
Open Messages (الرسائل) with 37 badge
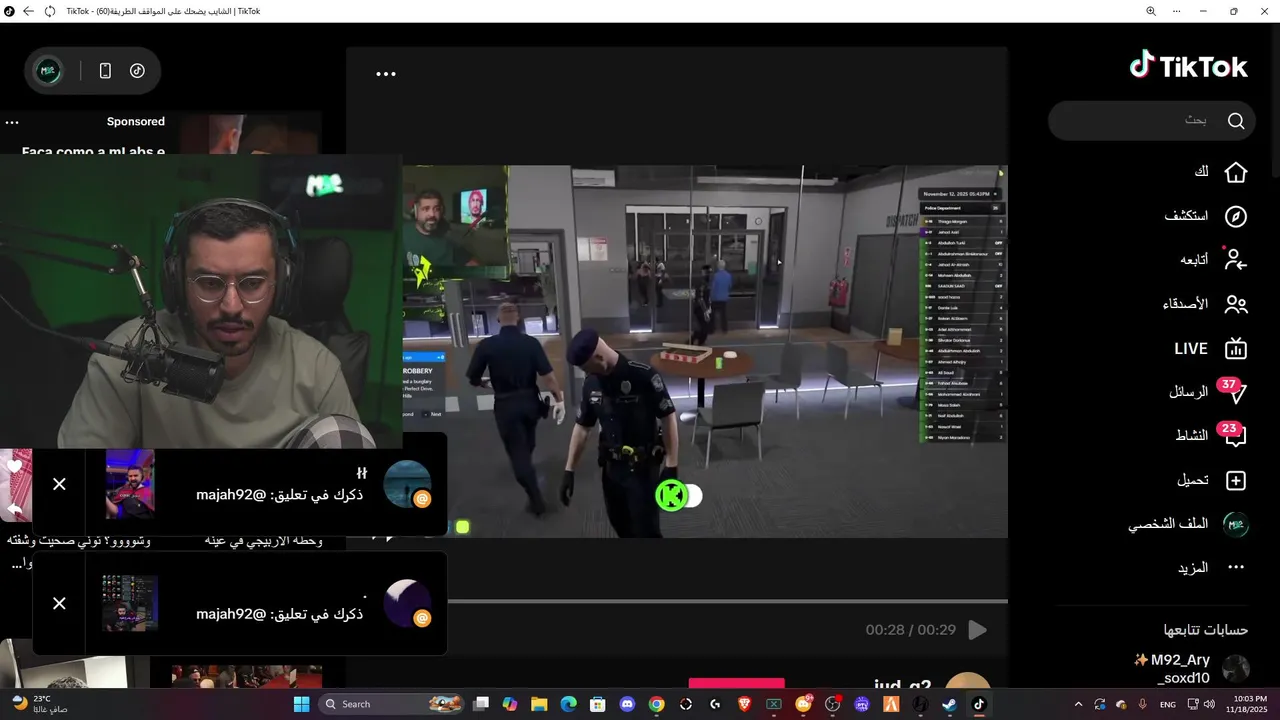pyautogui.click(x=1208, y=391)
